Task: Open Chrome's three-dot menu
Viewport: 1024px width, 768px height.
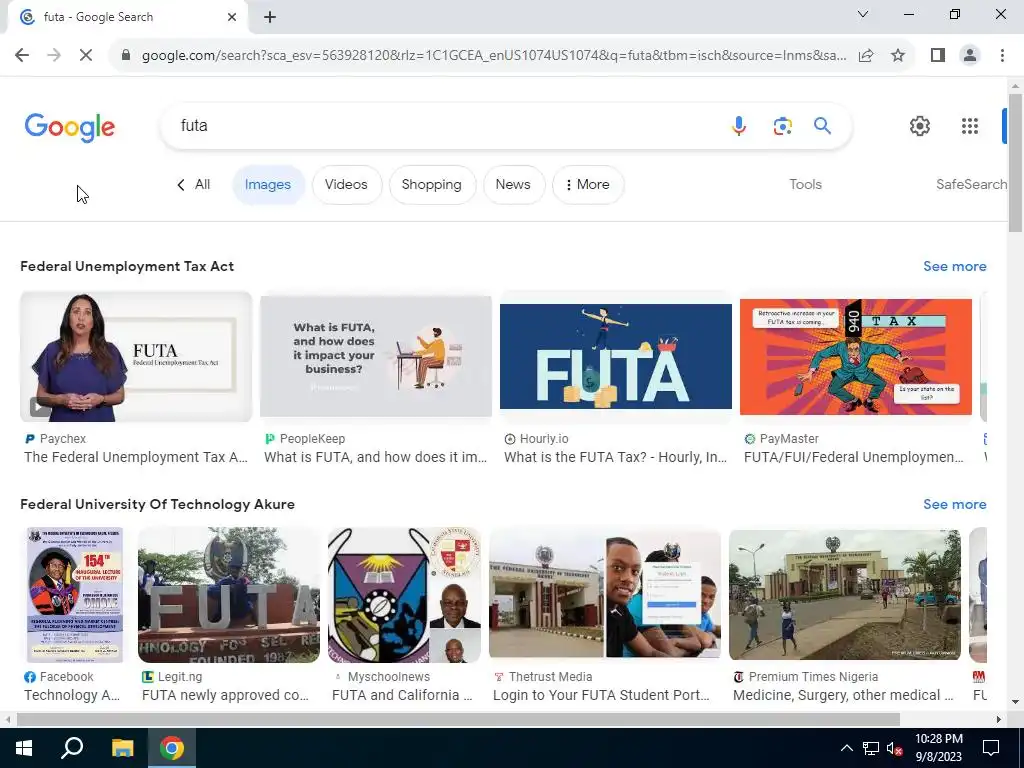Action: click(1002, 55)
